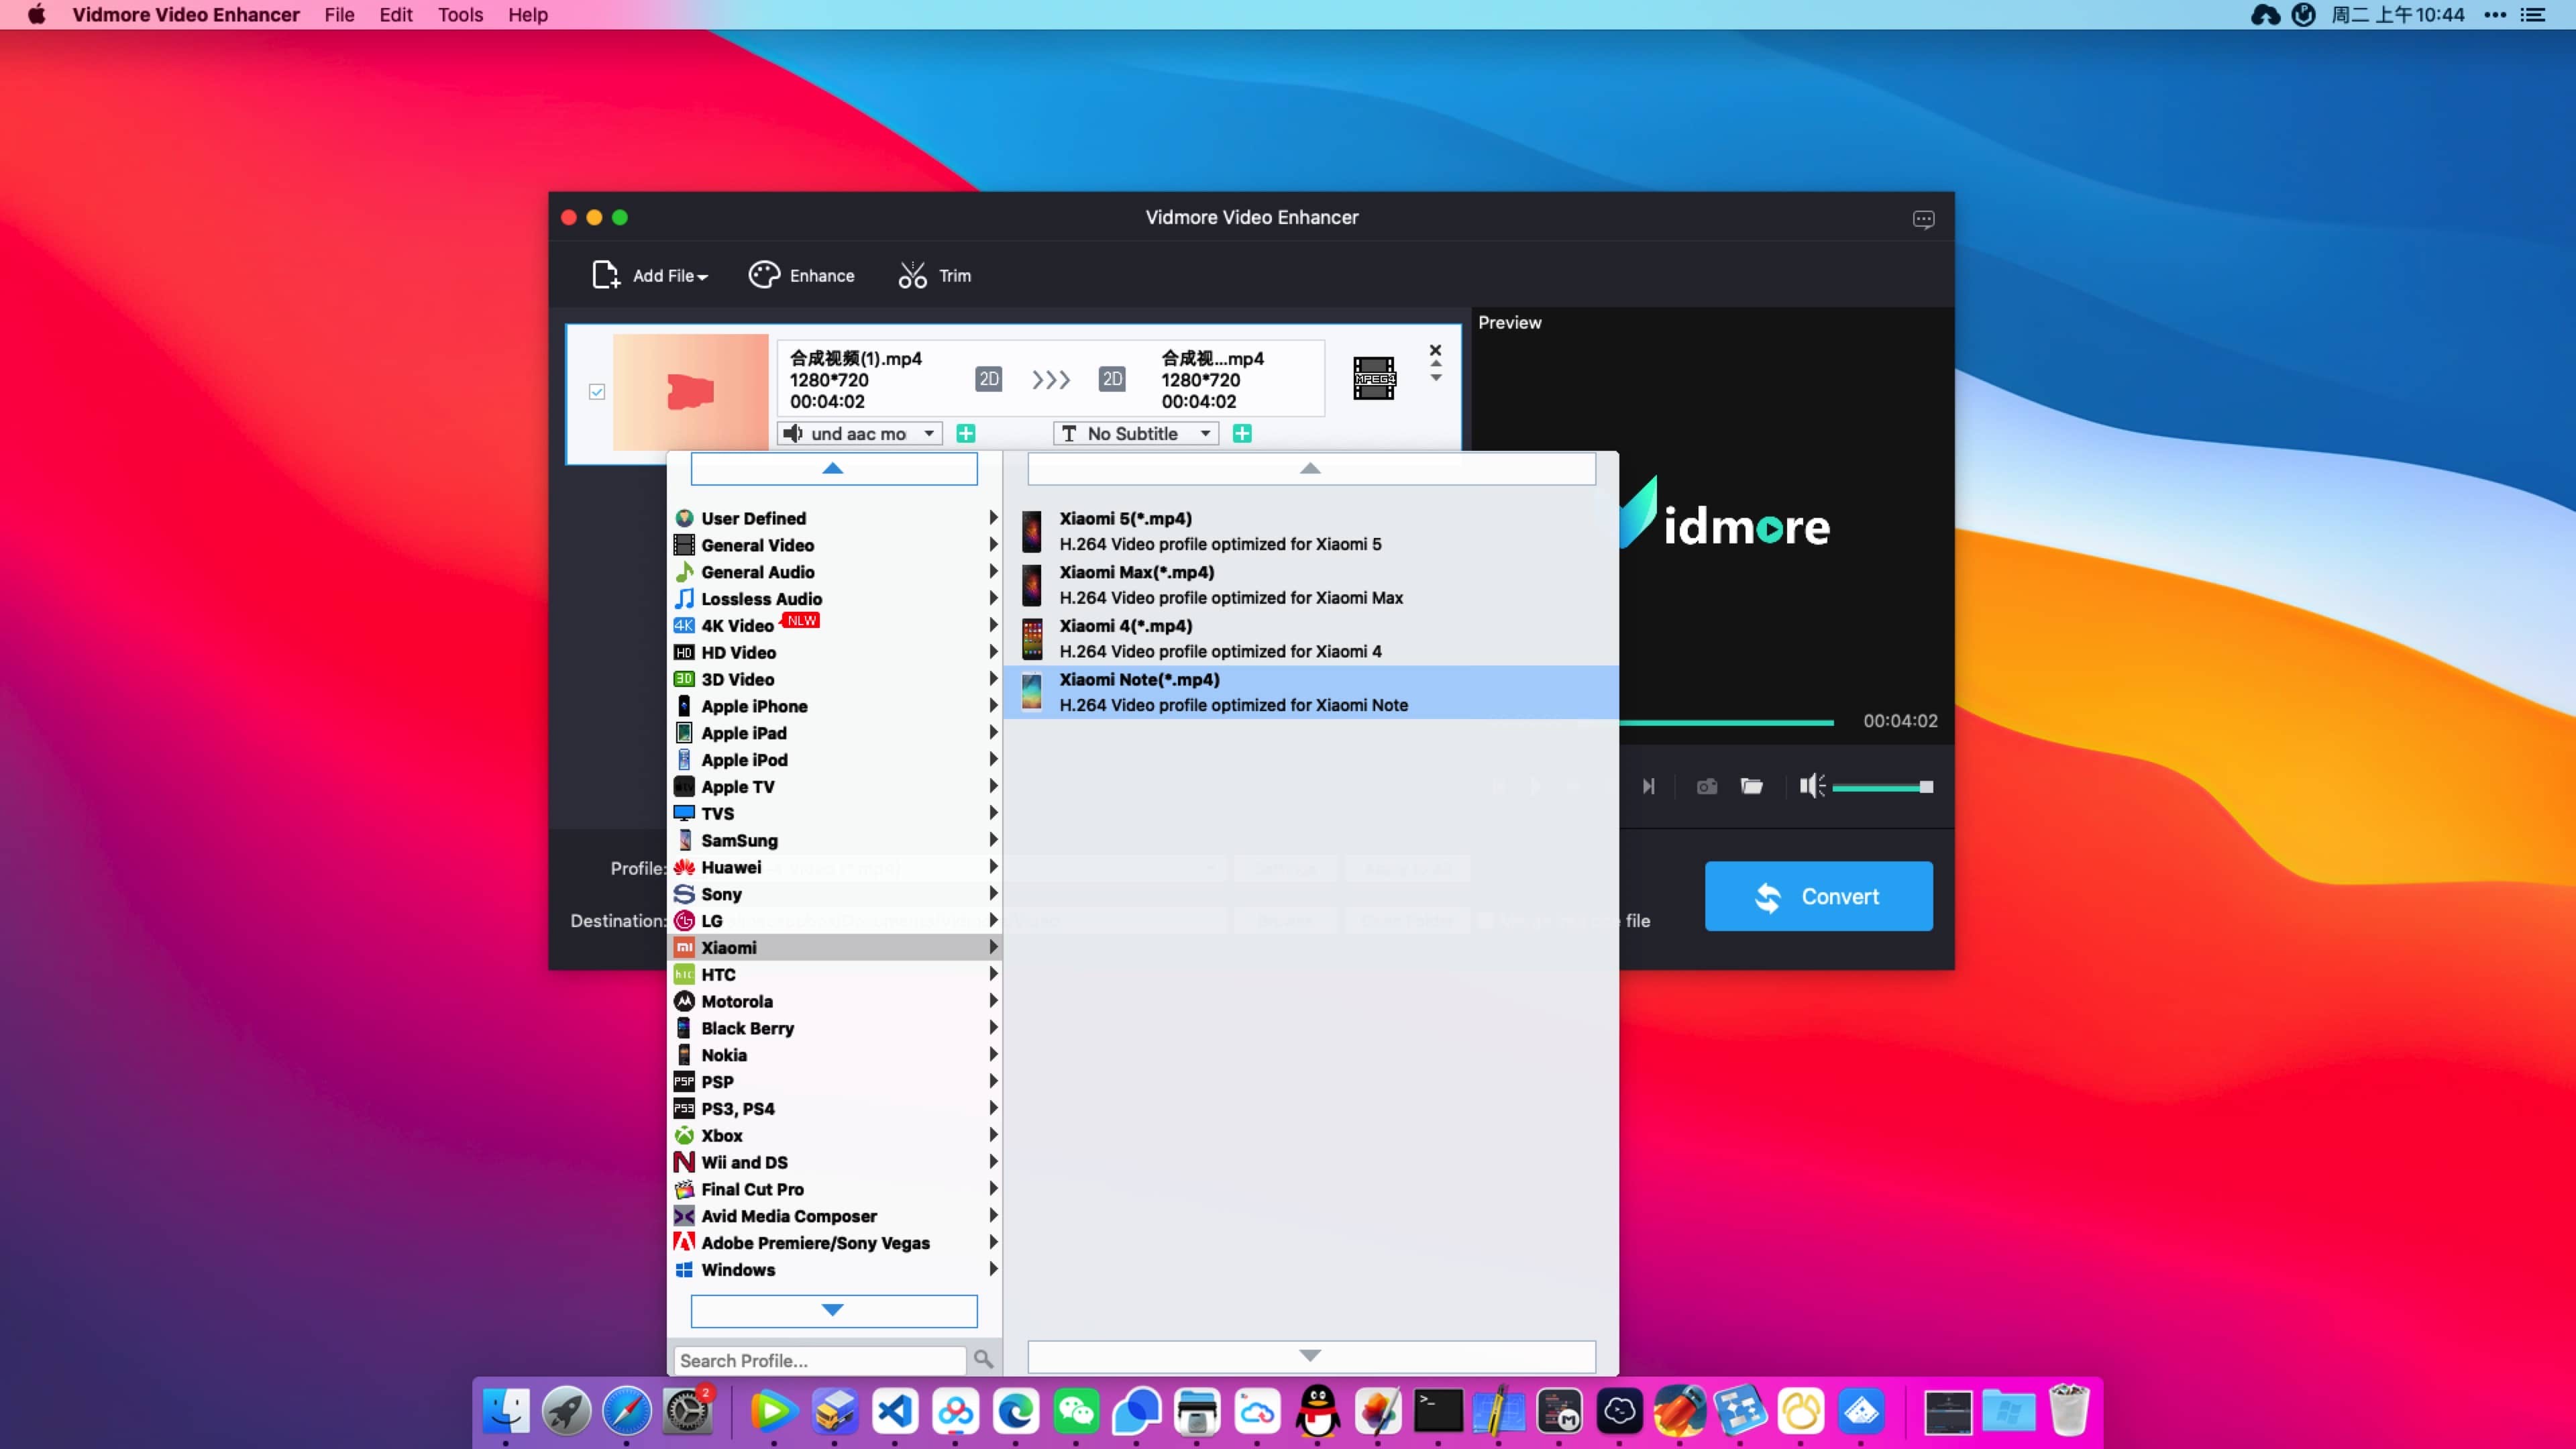Click the search magnifier icon
The width and height of the screenshot is (2576, 1449).
coord(983,1359)
